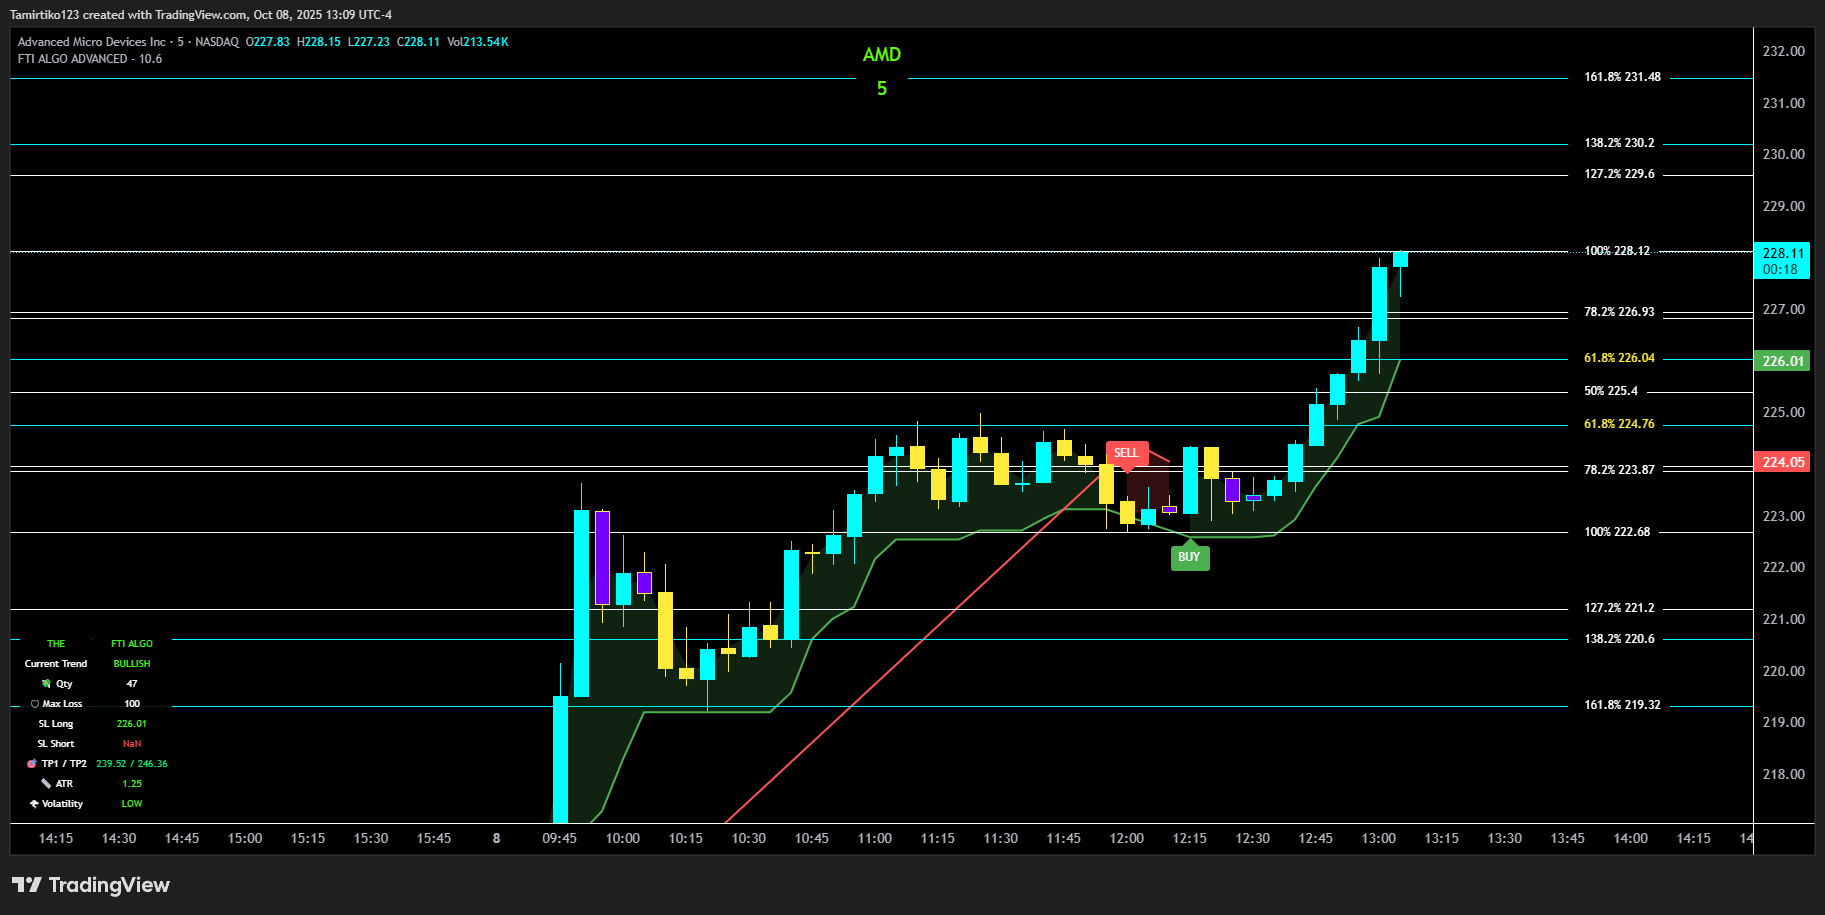Image resolution: width=1825 pixels, height=915 pixels.
Task: Click the TradingView logo at bottom left
Action: pos(29,885)
